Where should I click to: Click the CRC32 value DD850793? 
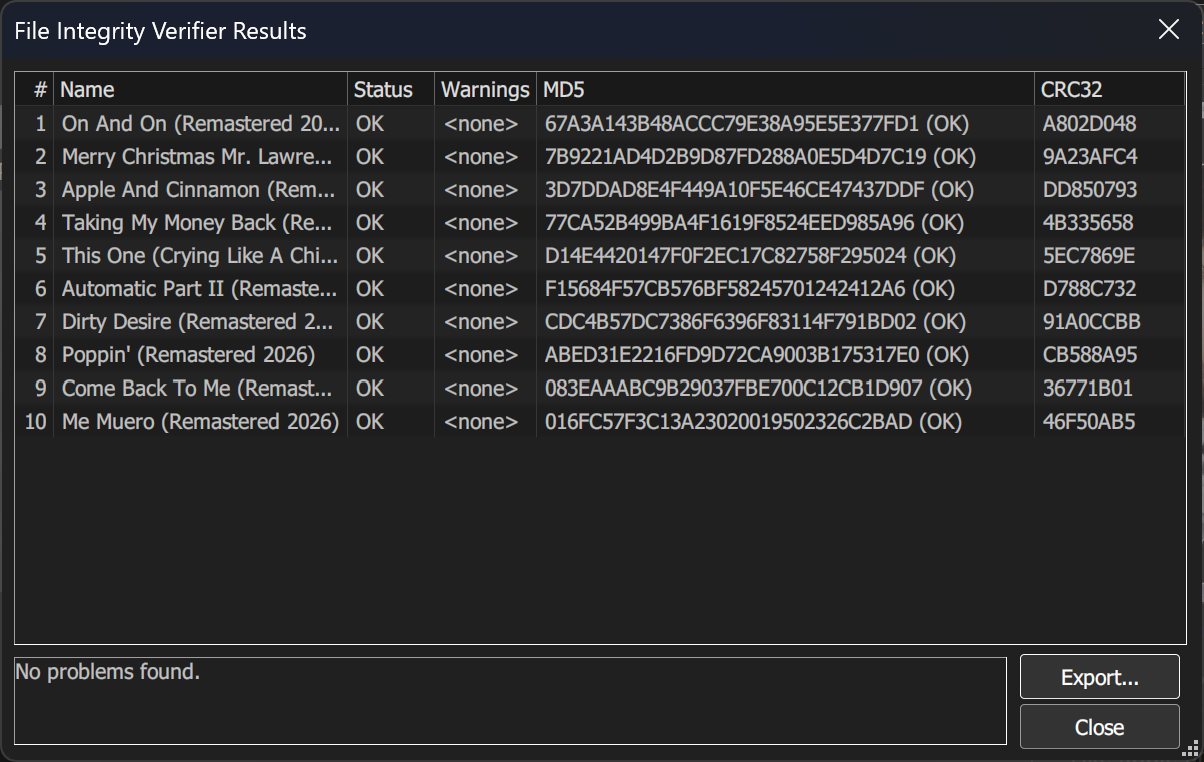1090,190
